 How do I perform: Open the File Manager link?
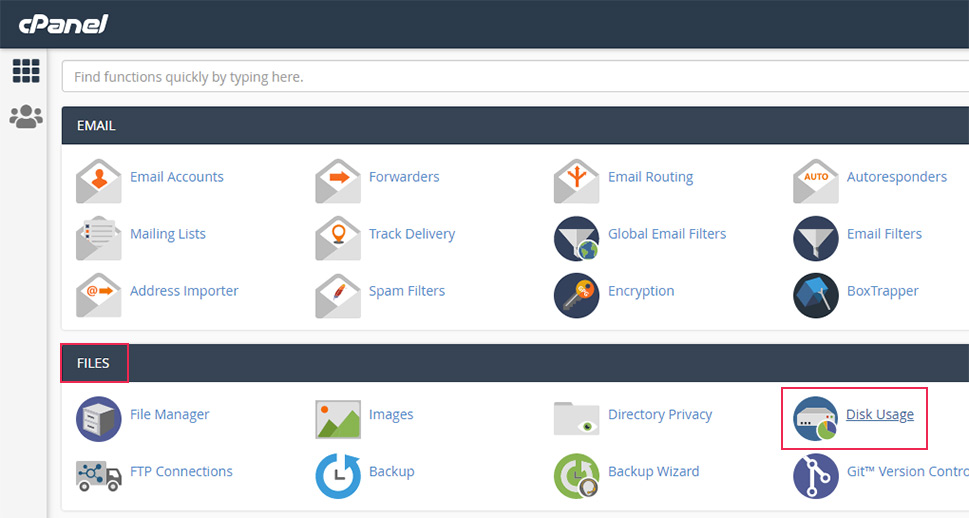pos(169,415)
